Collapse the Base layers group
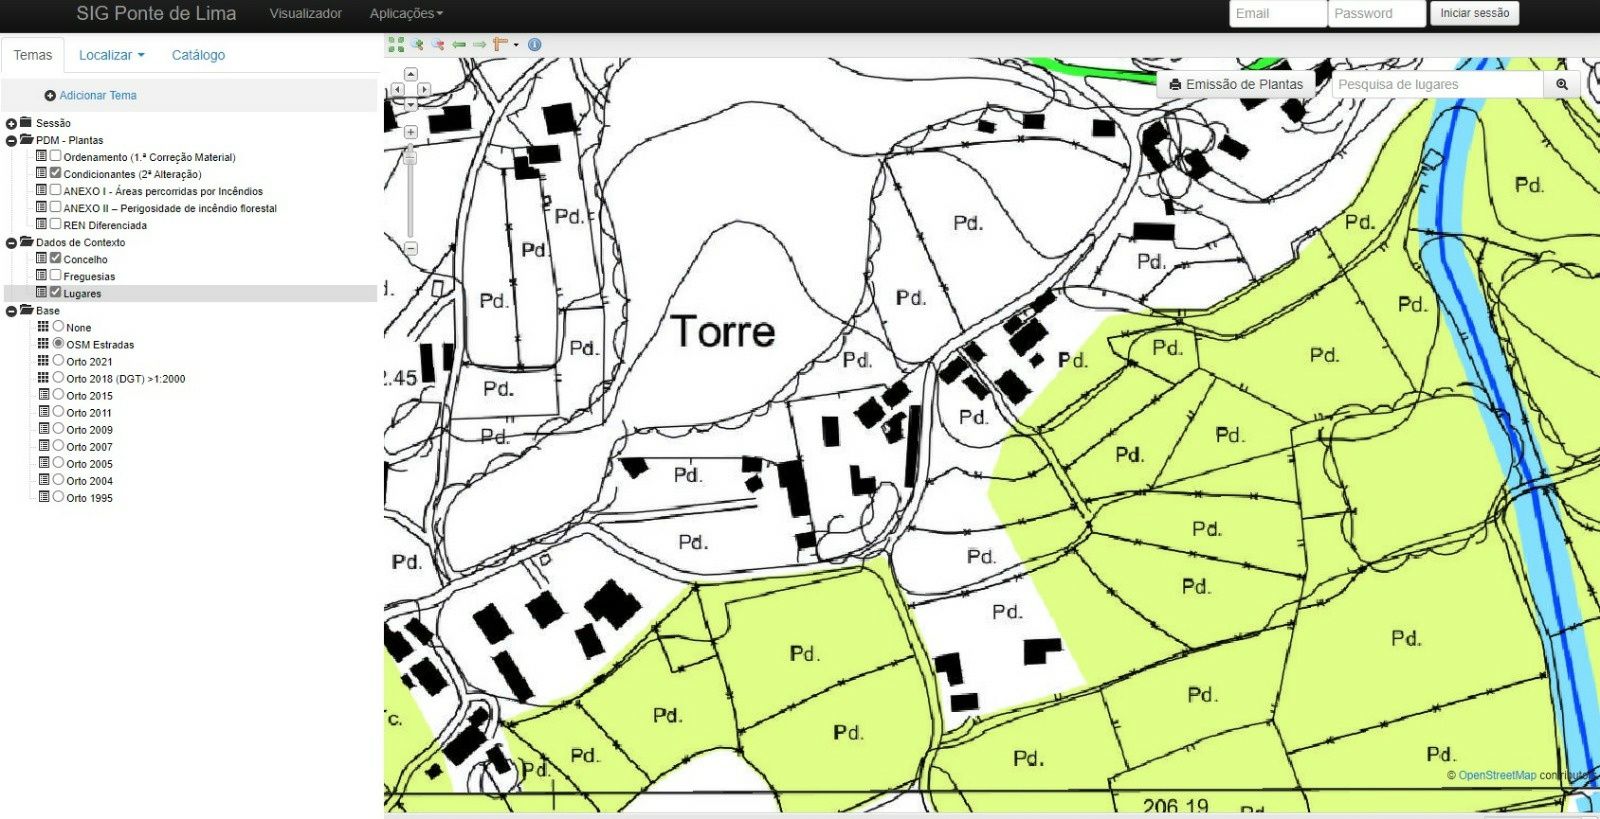Image resolution: width=1600 pixels, height=819 pixels. 12,311
